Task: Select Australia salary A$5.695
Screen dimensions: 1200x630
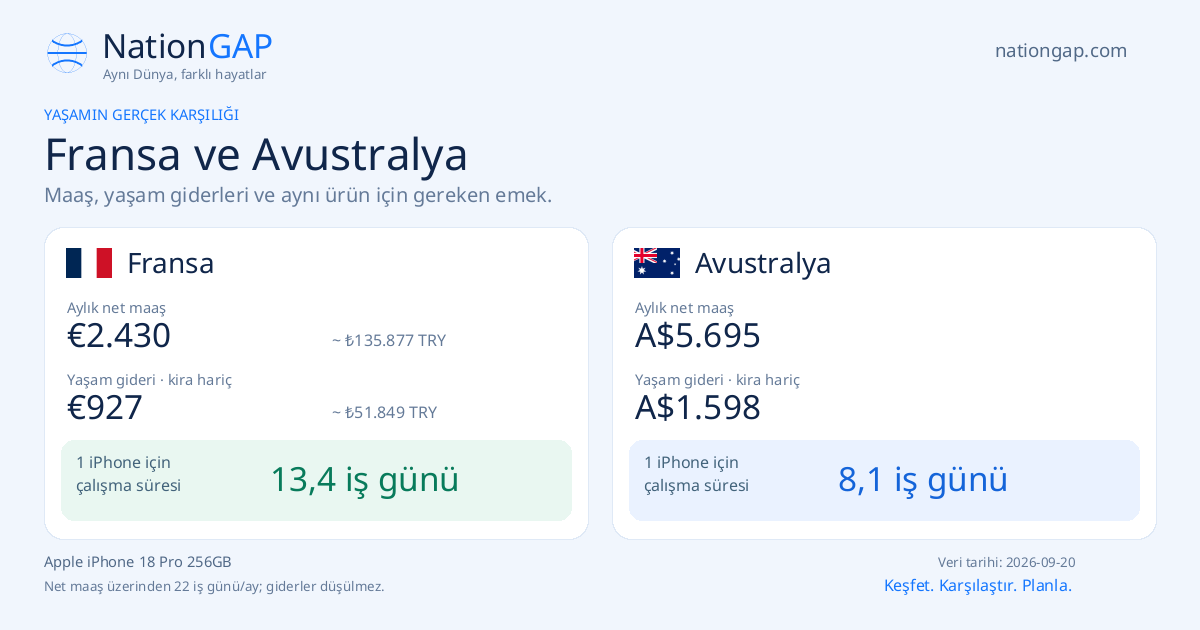Action: tap(698, 336)
